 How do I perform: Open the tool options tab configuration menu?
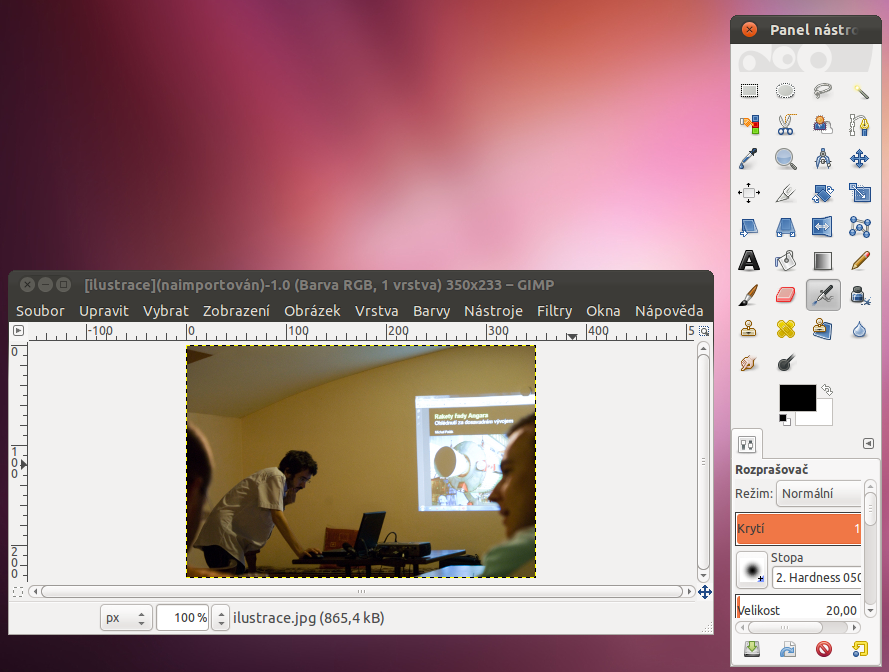pyautogui.click(x=868, y=444)
